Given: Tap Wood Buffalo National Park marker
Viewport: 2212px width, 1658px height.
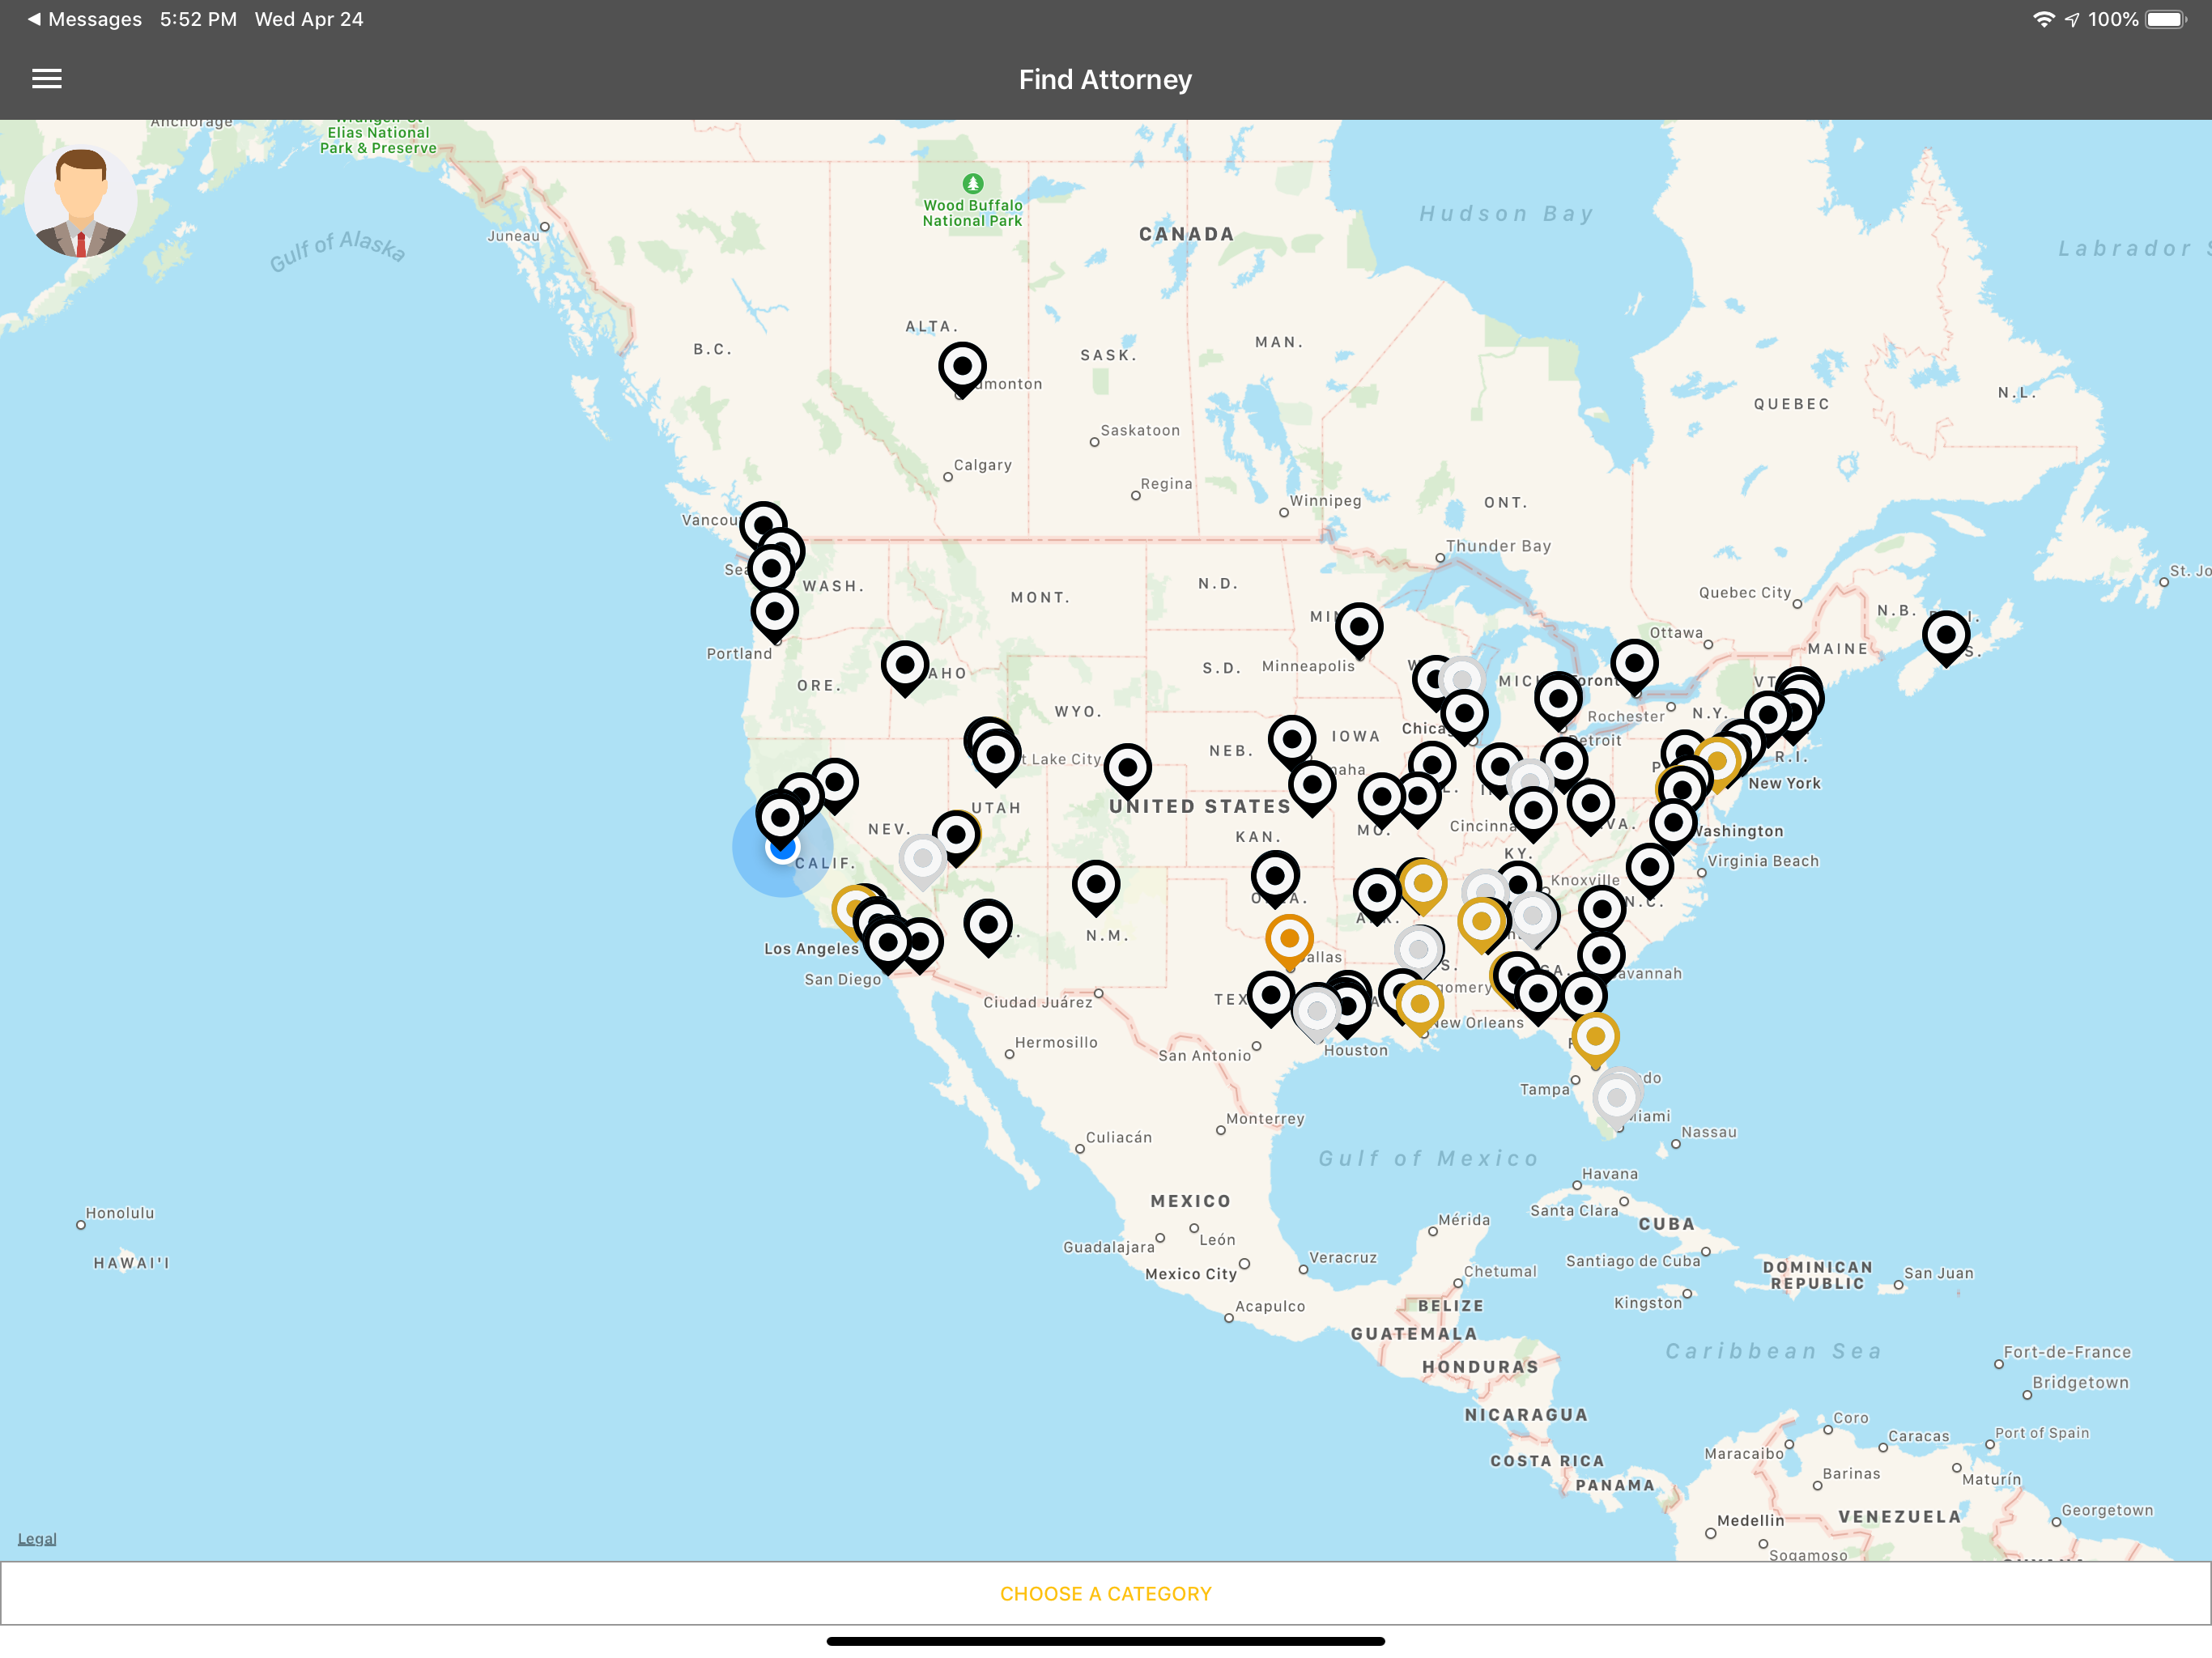Looking at the screenshot, I should pyautogui.click(x=973, y=183).
